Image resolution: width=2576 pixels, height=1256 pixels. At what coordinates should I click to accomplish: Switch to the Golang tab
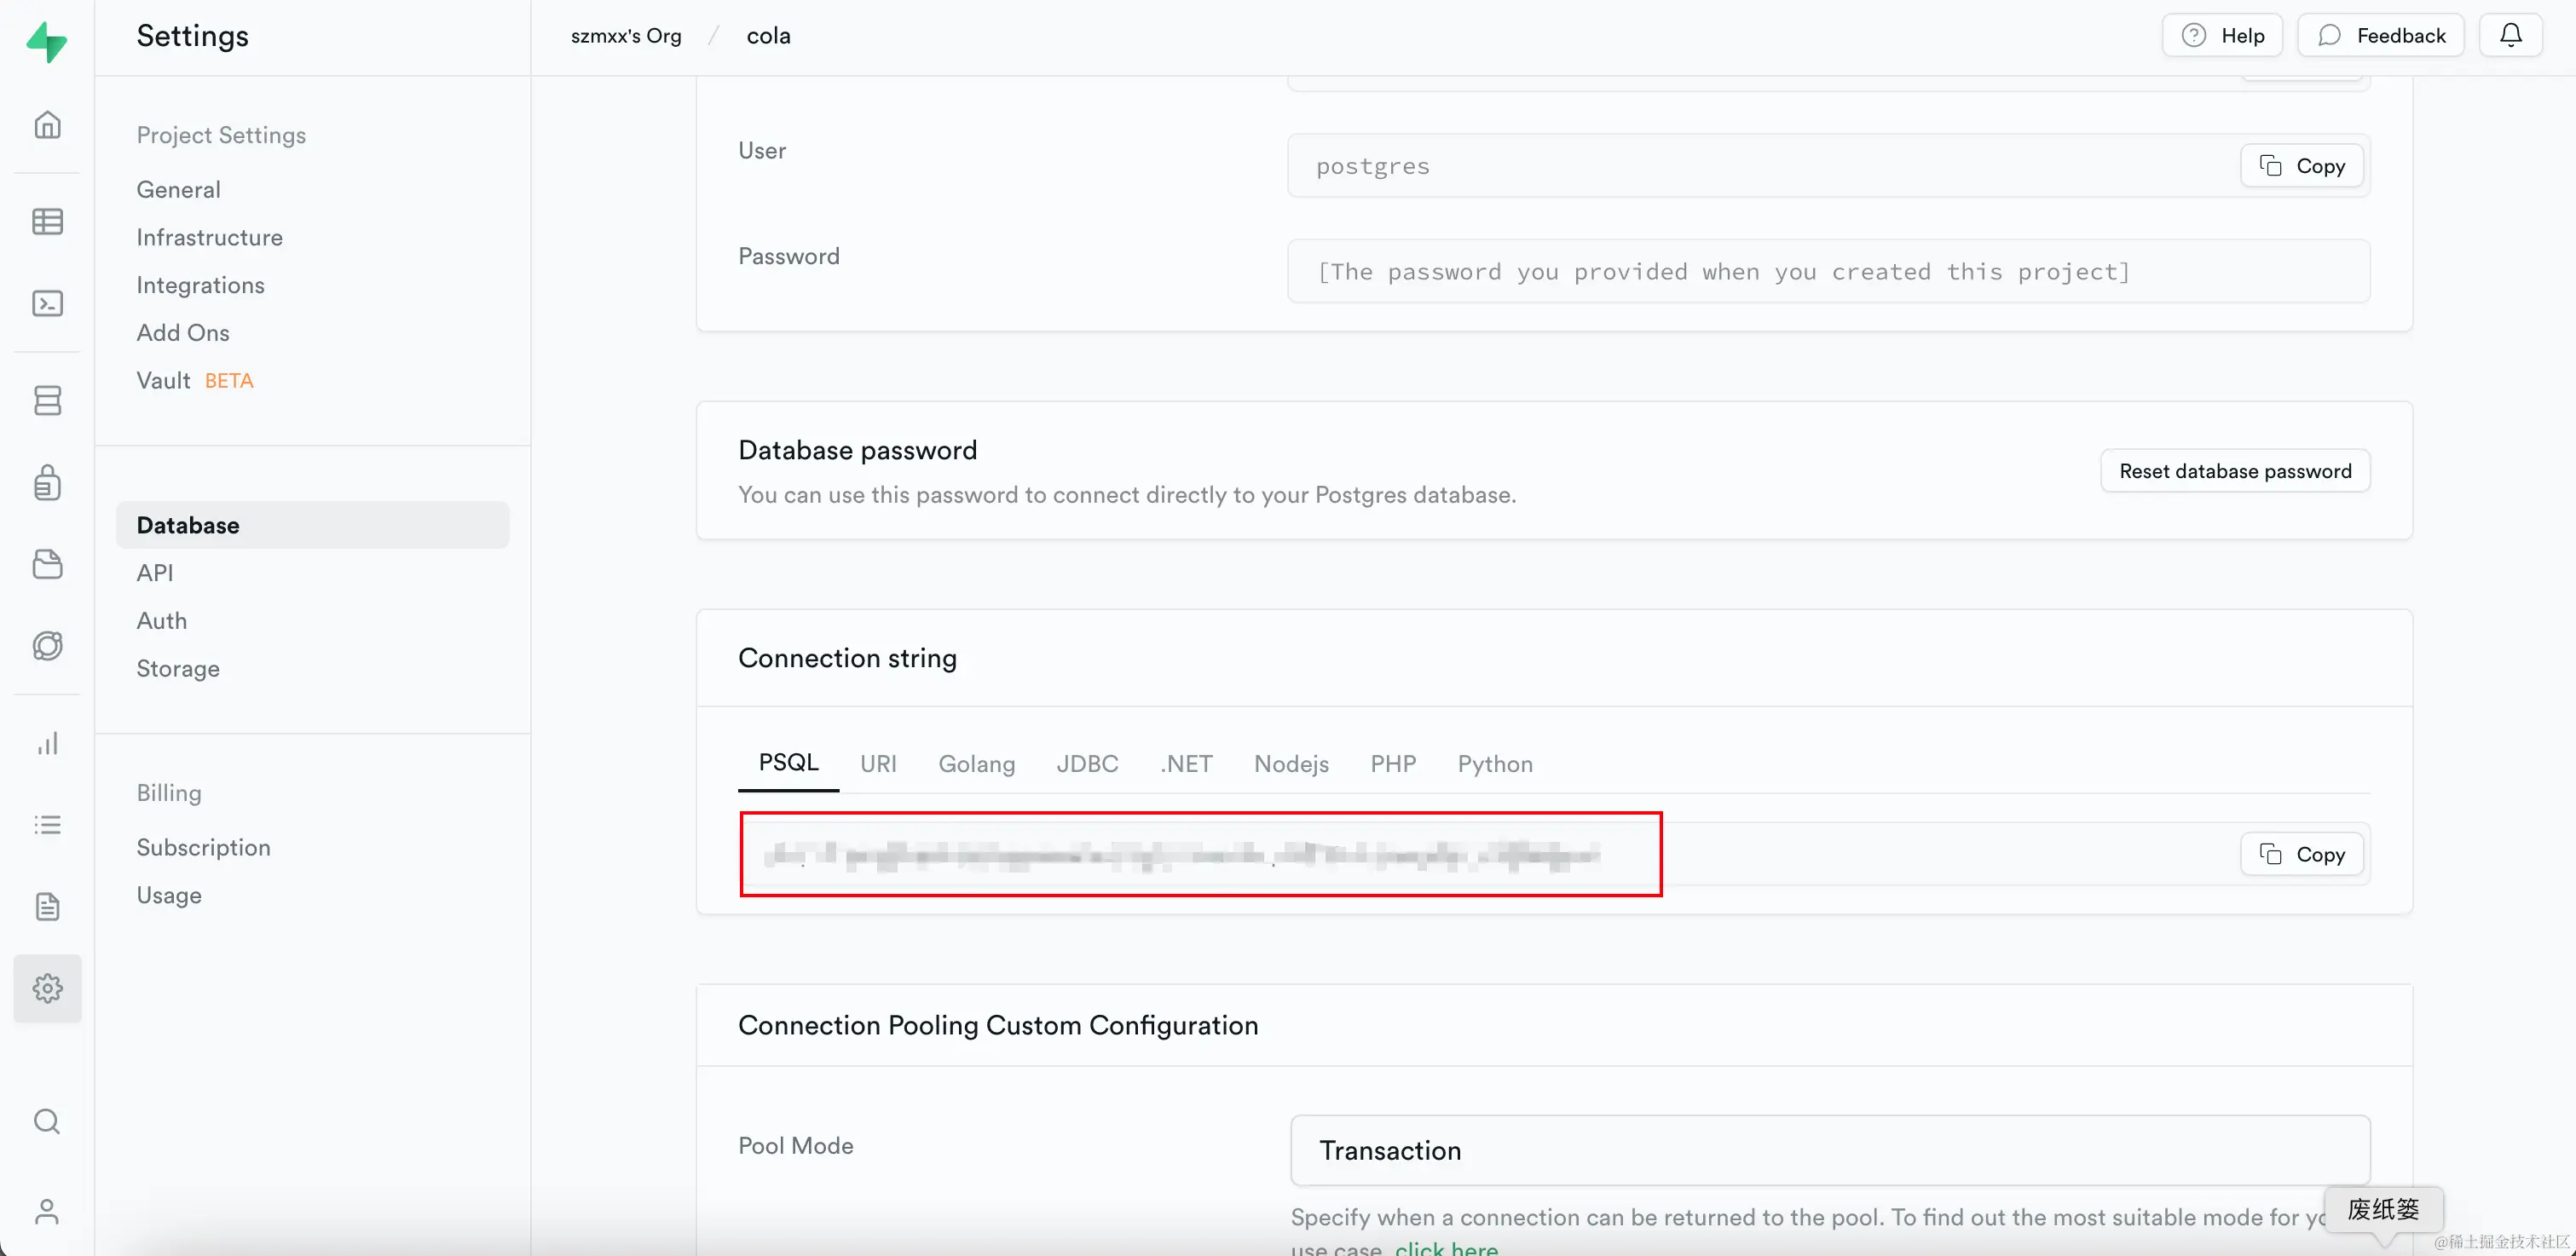pyautogui.click(x=976, y=764)
